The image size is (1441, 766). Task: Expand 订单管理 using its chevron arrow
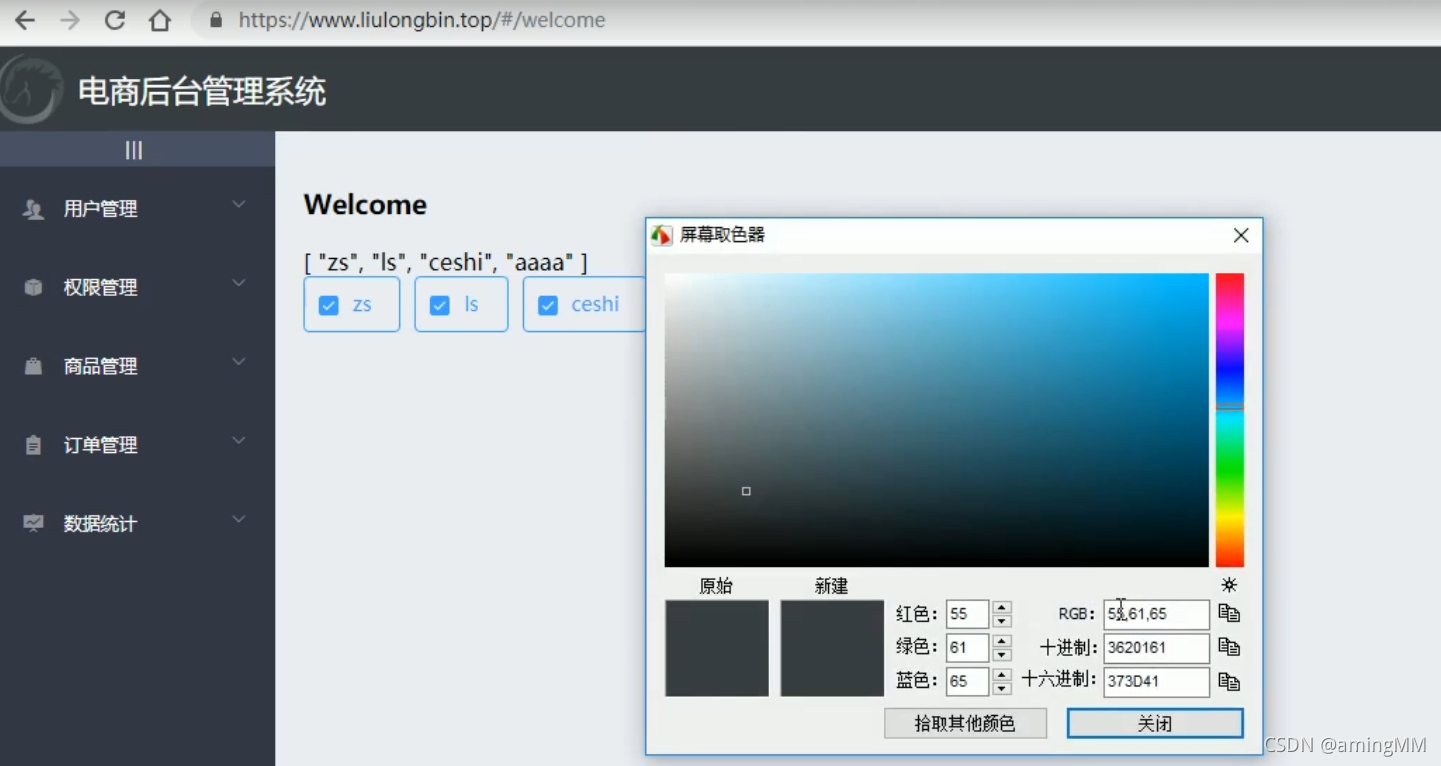click(x=239, y=441)
